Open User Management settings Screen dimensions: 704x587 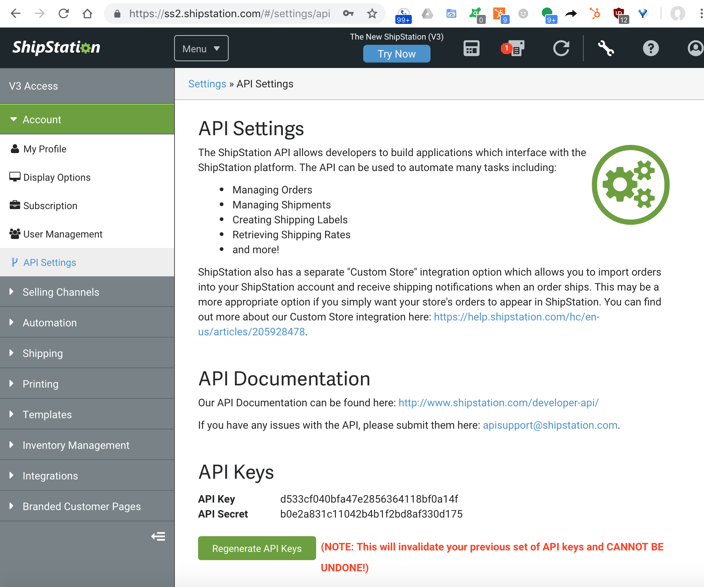pos(87,234)
